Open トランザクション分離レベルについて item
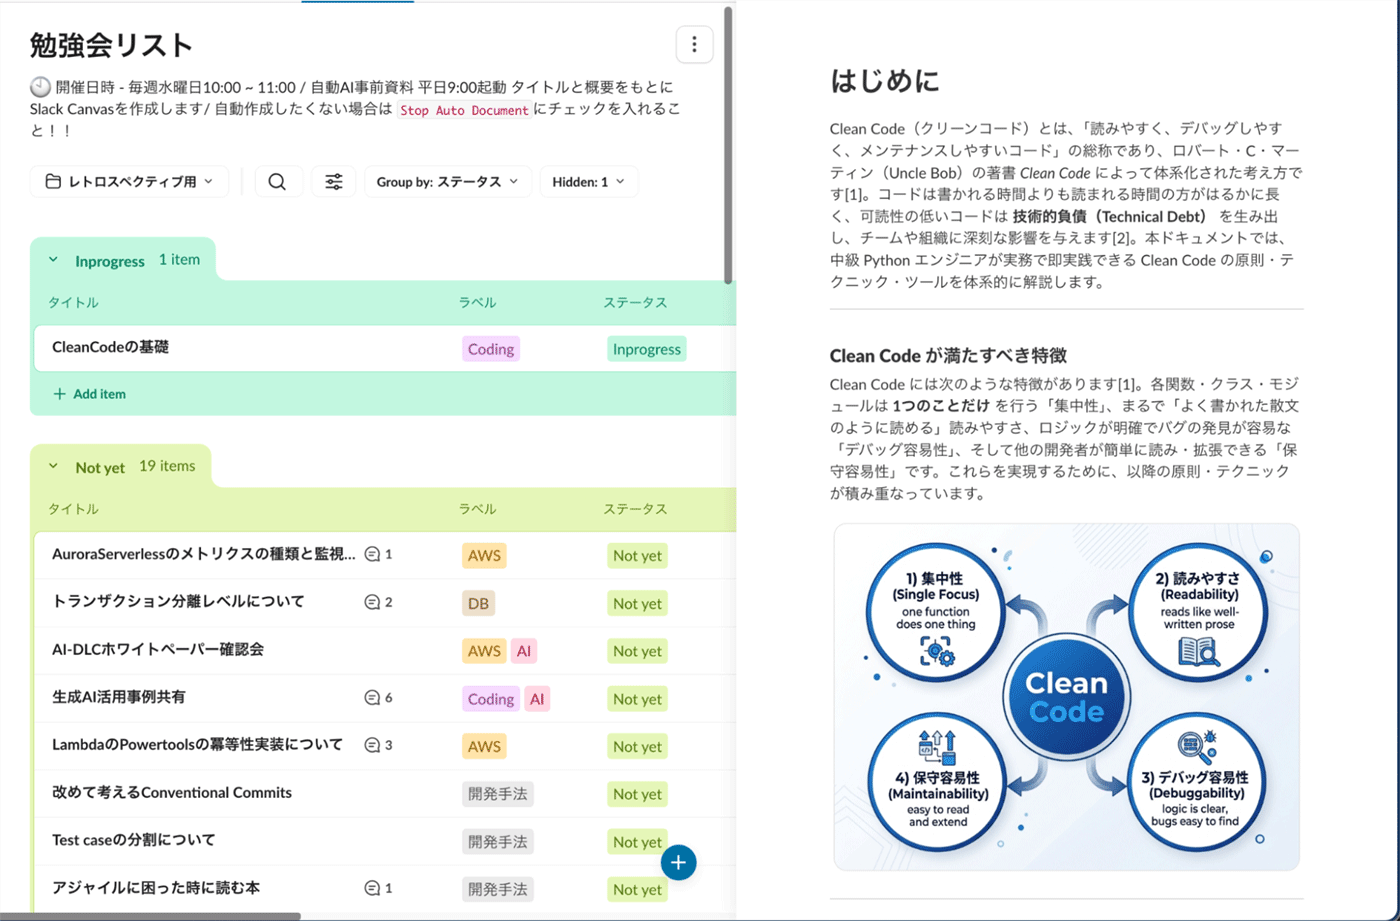The width and height of the screenshot is (1400, 921). [x=178, y=602]
